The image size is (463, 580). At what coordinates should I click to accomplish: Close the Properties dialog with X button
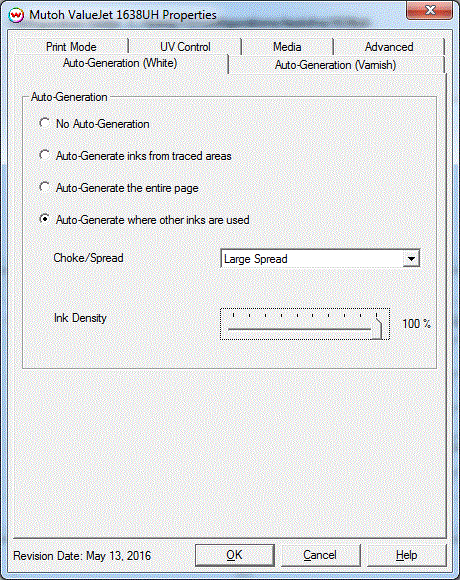coord(429,10)
